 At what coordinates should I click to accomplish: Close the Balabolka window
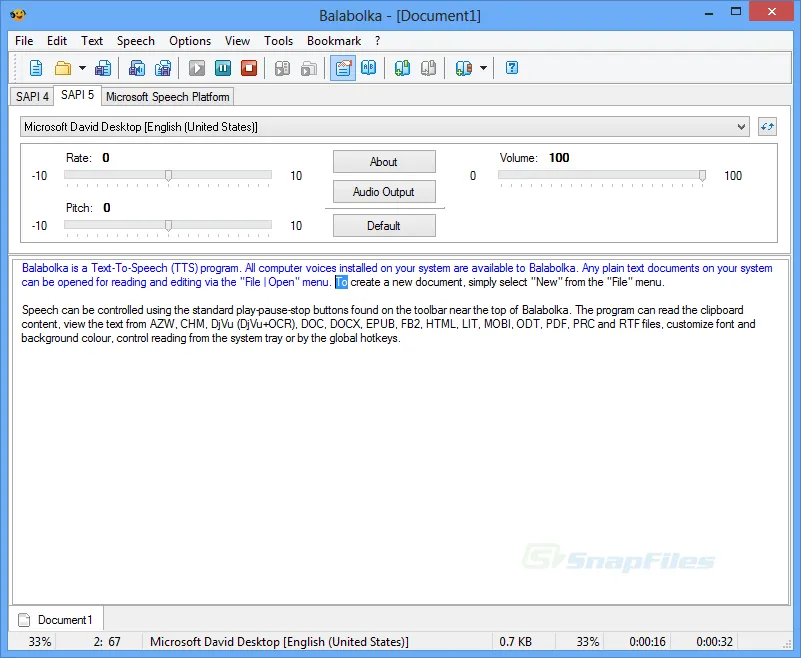point(771,12)
